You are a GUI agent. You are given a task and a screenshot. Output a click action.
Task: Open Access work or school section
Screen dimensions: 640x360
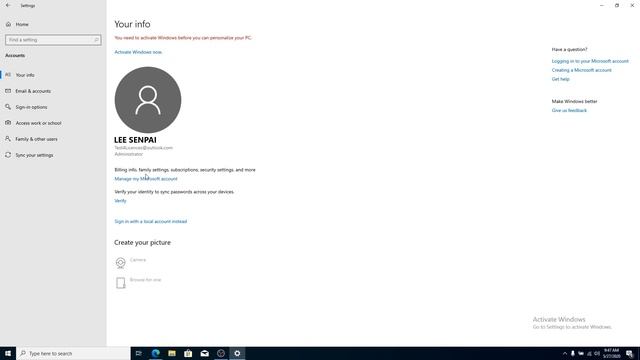point(38,123)
